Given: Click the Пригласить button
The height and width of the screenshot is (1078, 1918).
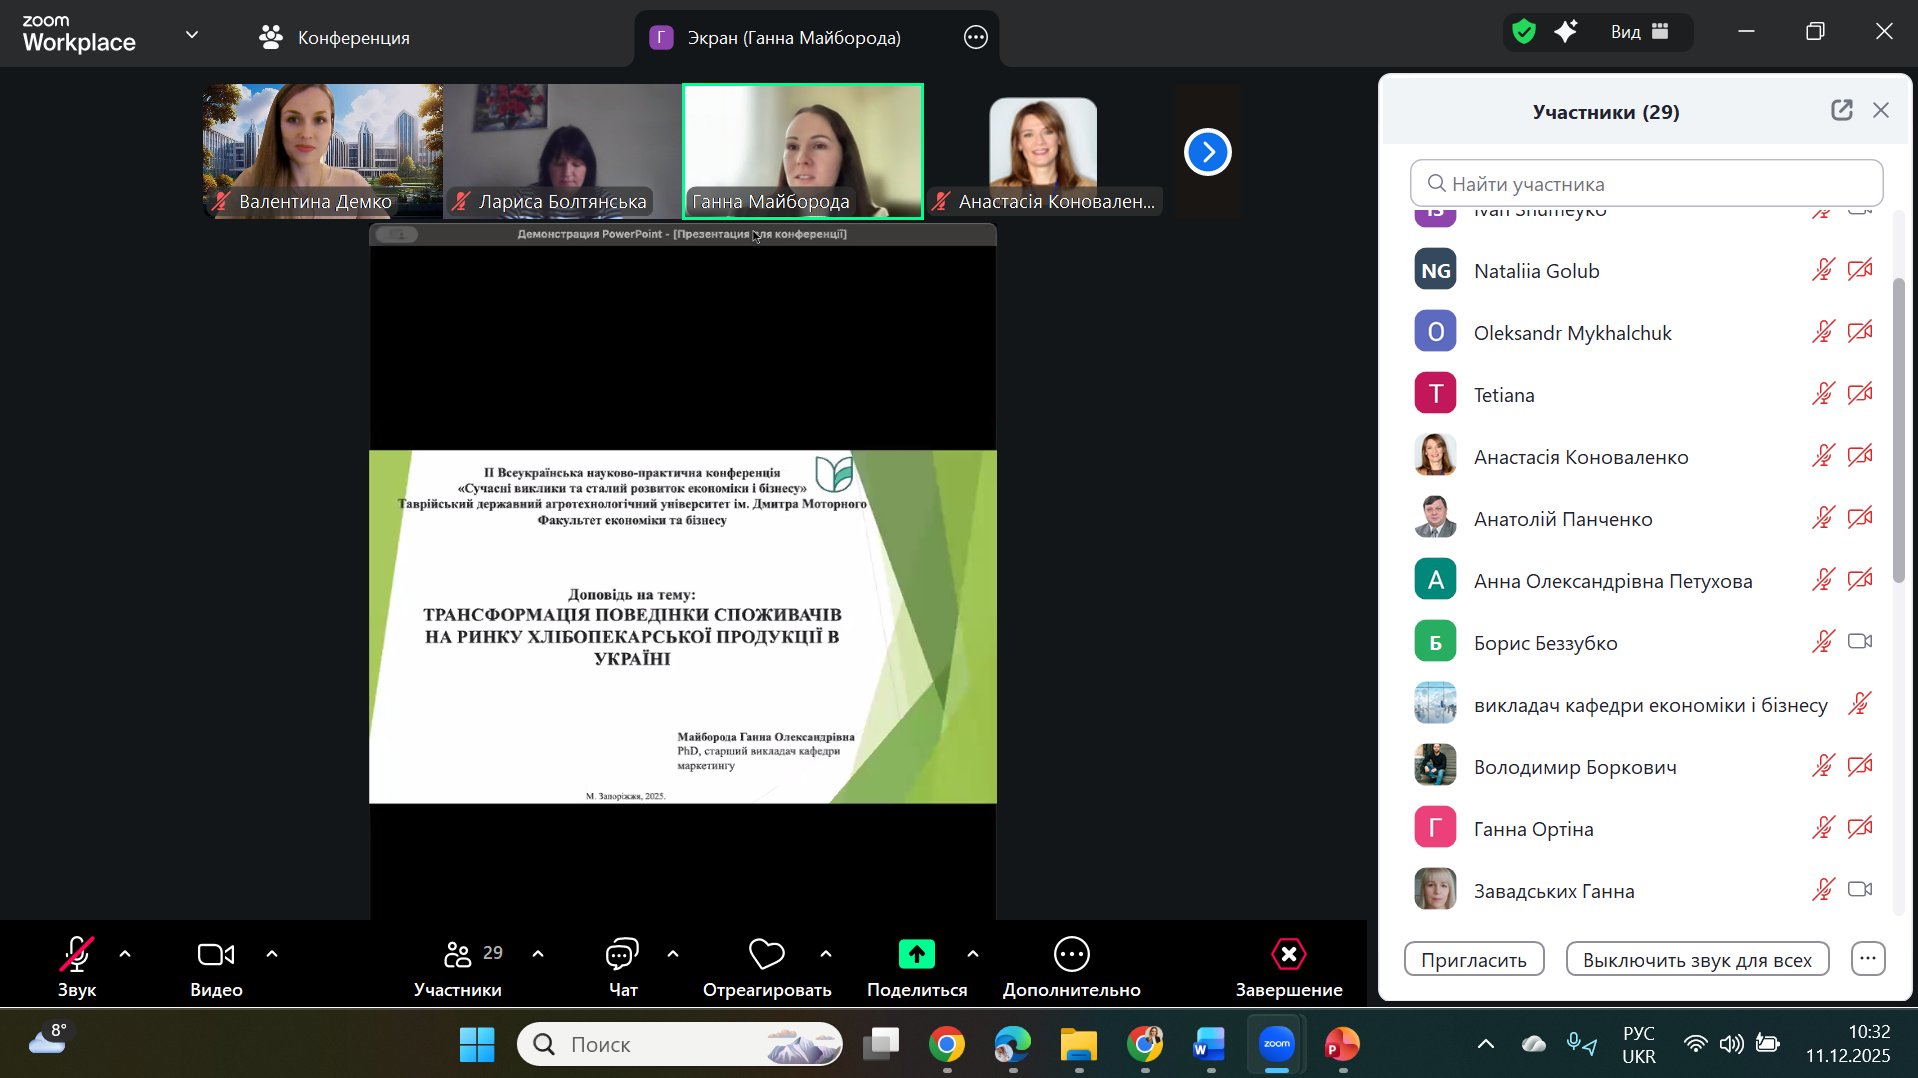Looking at the screenshot, I should pos(1473,960).
